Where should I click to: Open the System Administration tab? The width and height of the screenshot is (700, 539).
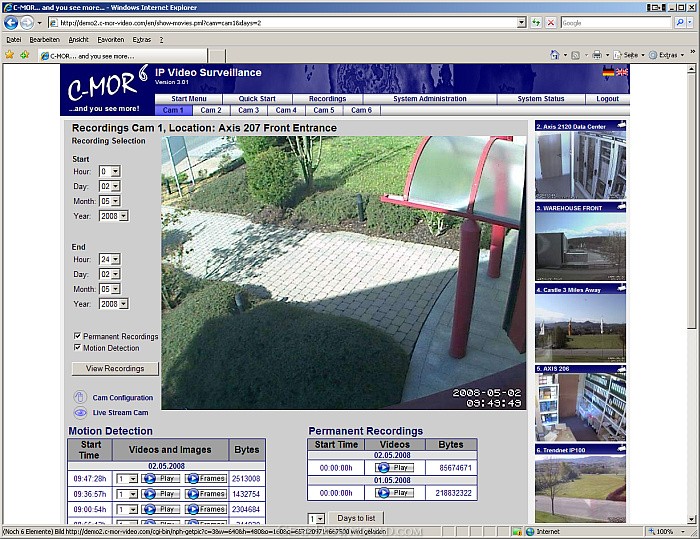430,99
